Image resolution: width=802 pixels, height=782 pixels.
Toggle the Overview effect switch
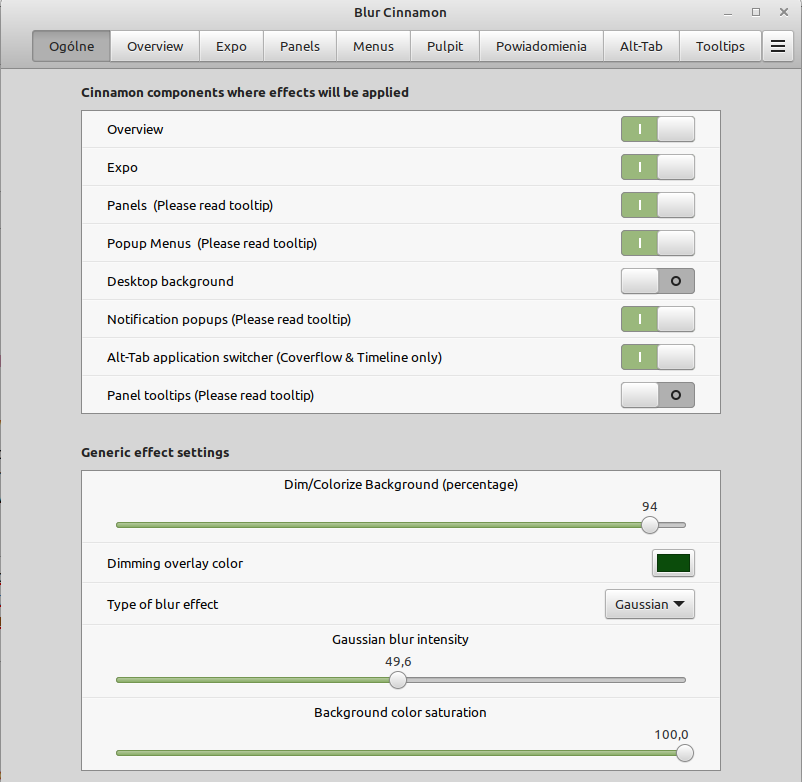[658, 129]
